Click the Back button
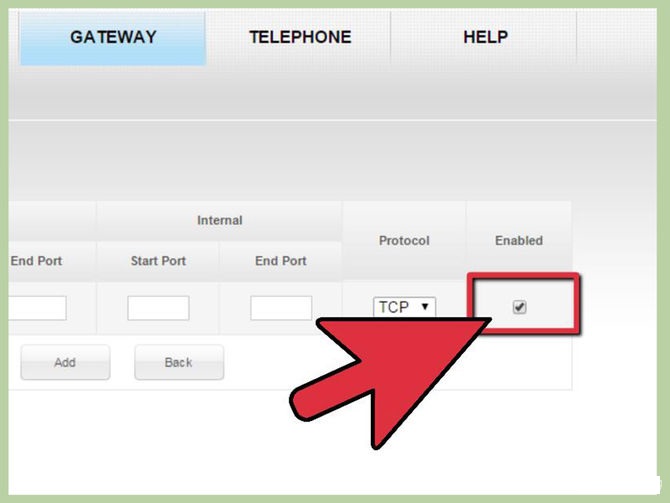Screen dimensions: 670x503 [179, 362]
